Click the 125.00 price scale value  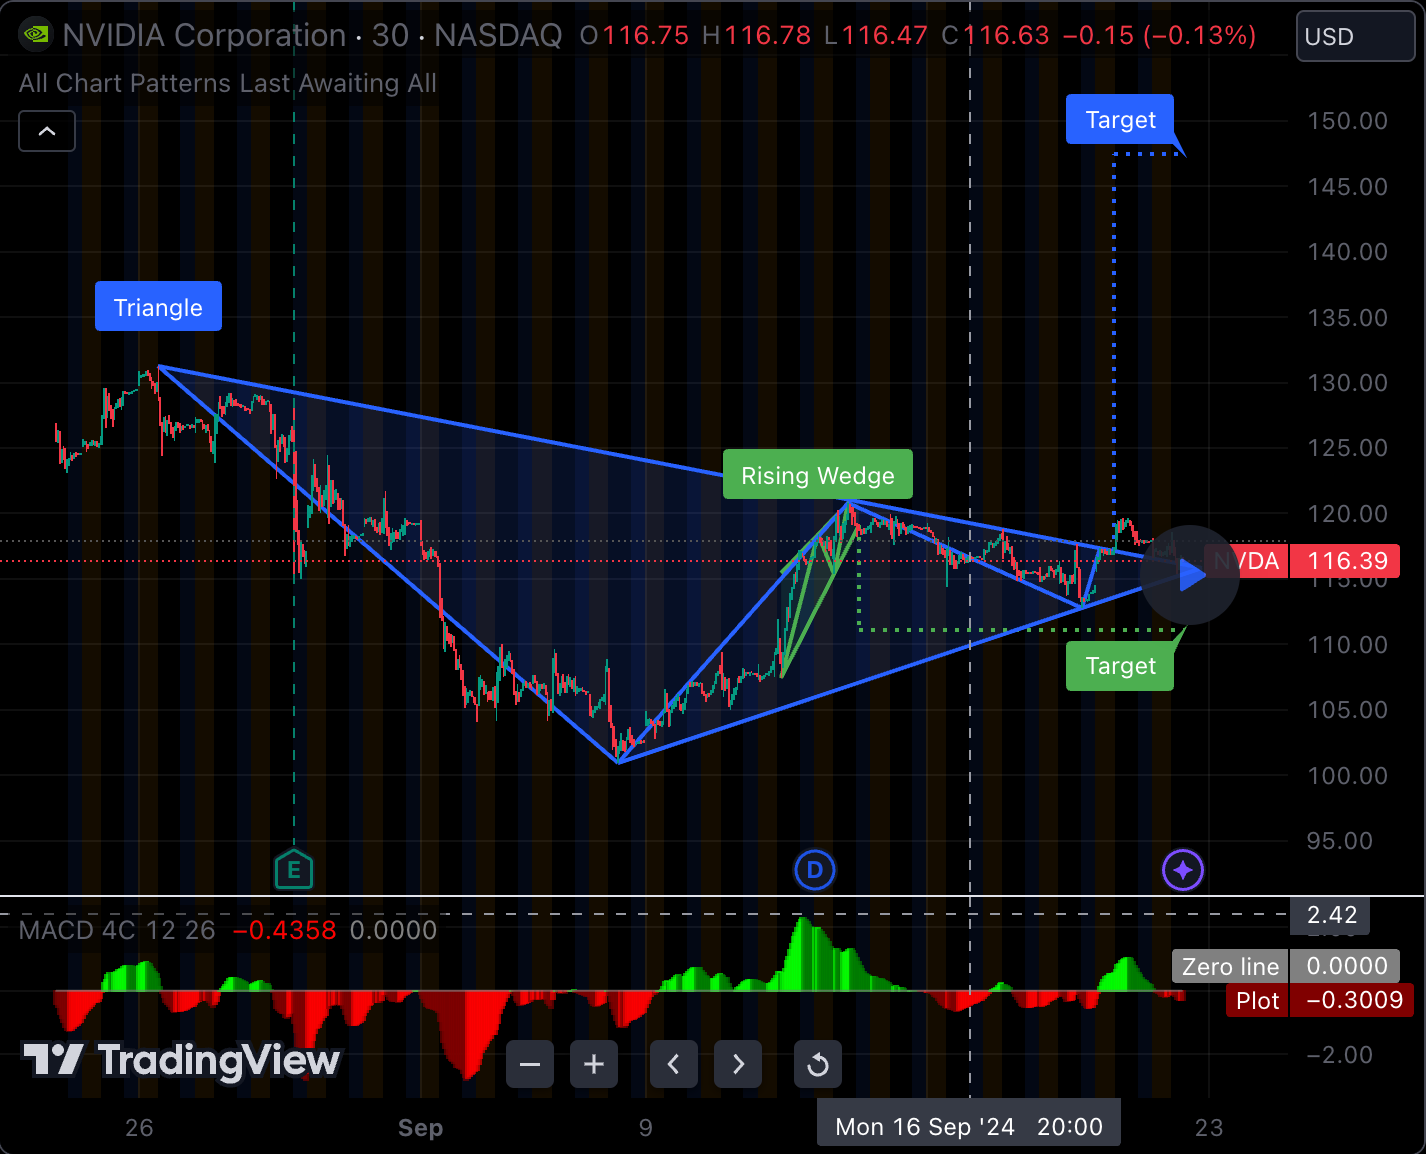[x=1347, y=448]
